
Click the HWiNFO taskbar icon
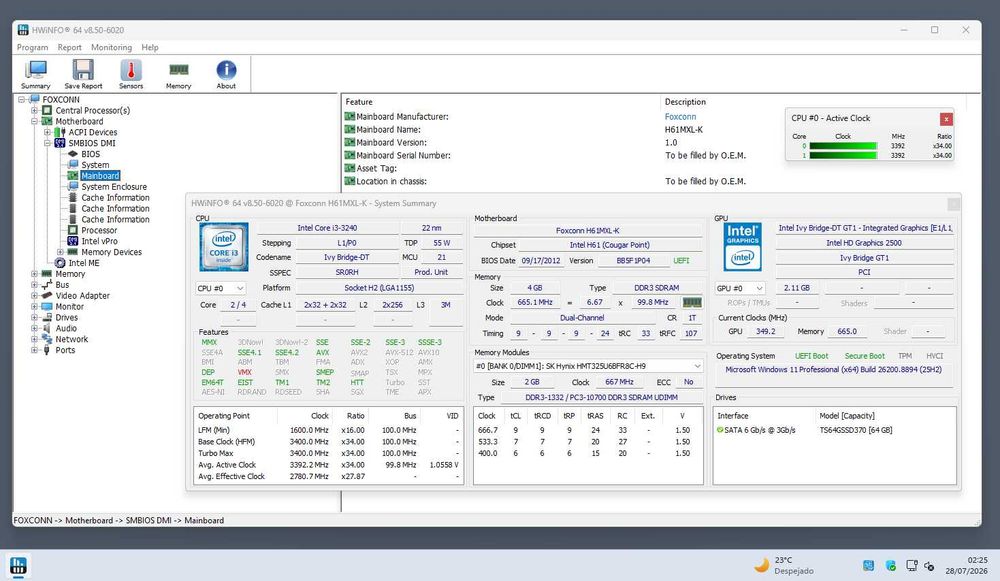(x=18, y=565)
